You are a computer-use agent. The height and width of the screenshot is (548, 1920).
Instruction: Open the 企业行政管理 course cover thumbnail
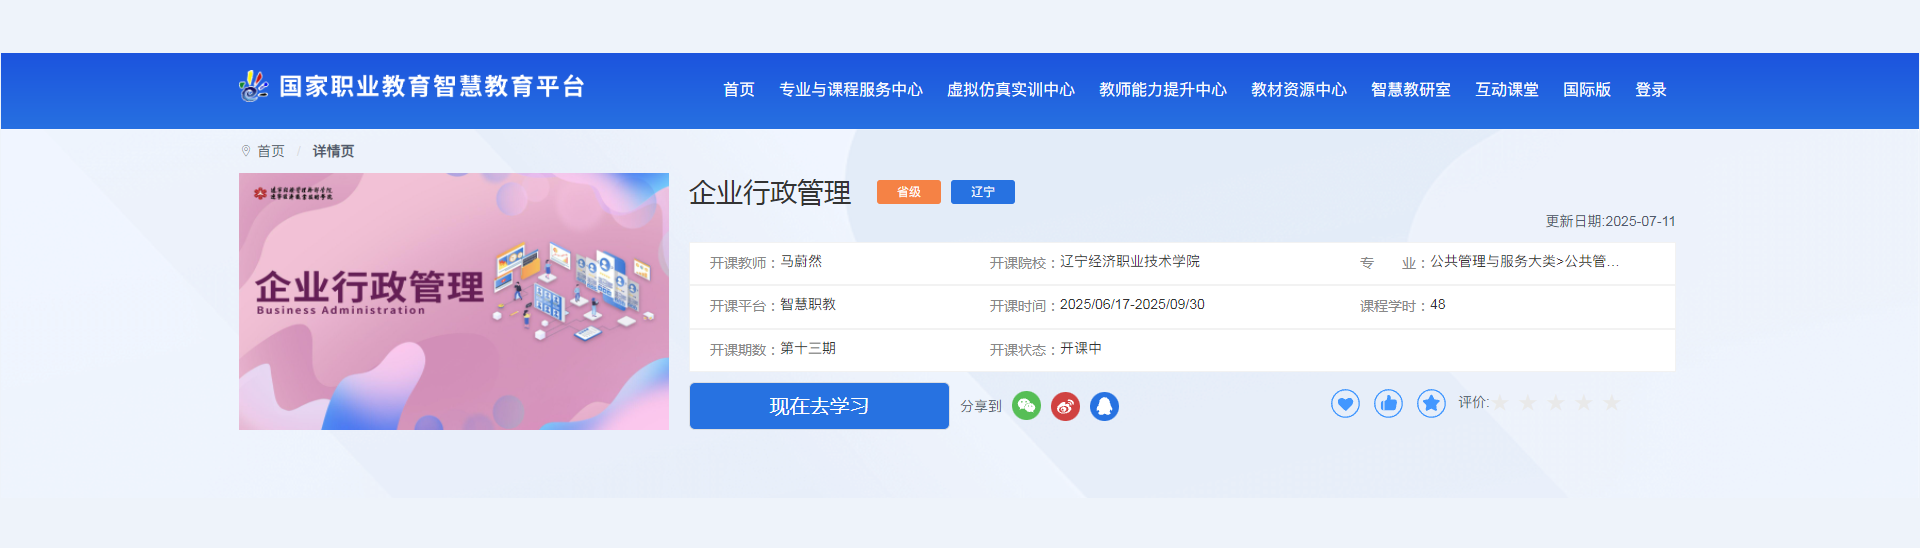(x=454, y=301)
